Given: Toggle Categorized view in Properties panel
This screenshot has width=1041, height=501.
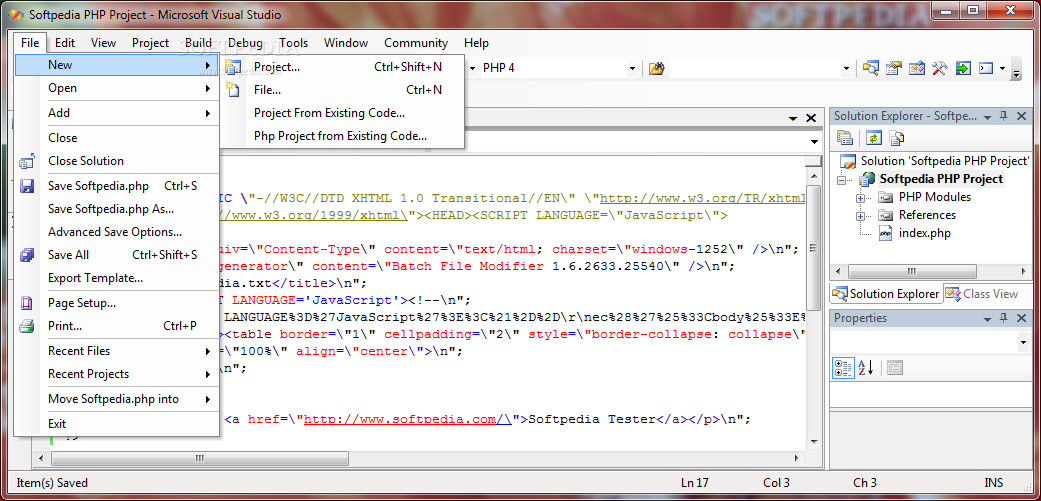Looking at the screenshot, I should (843, 368).
